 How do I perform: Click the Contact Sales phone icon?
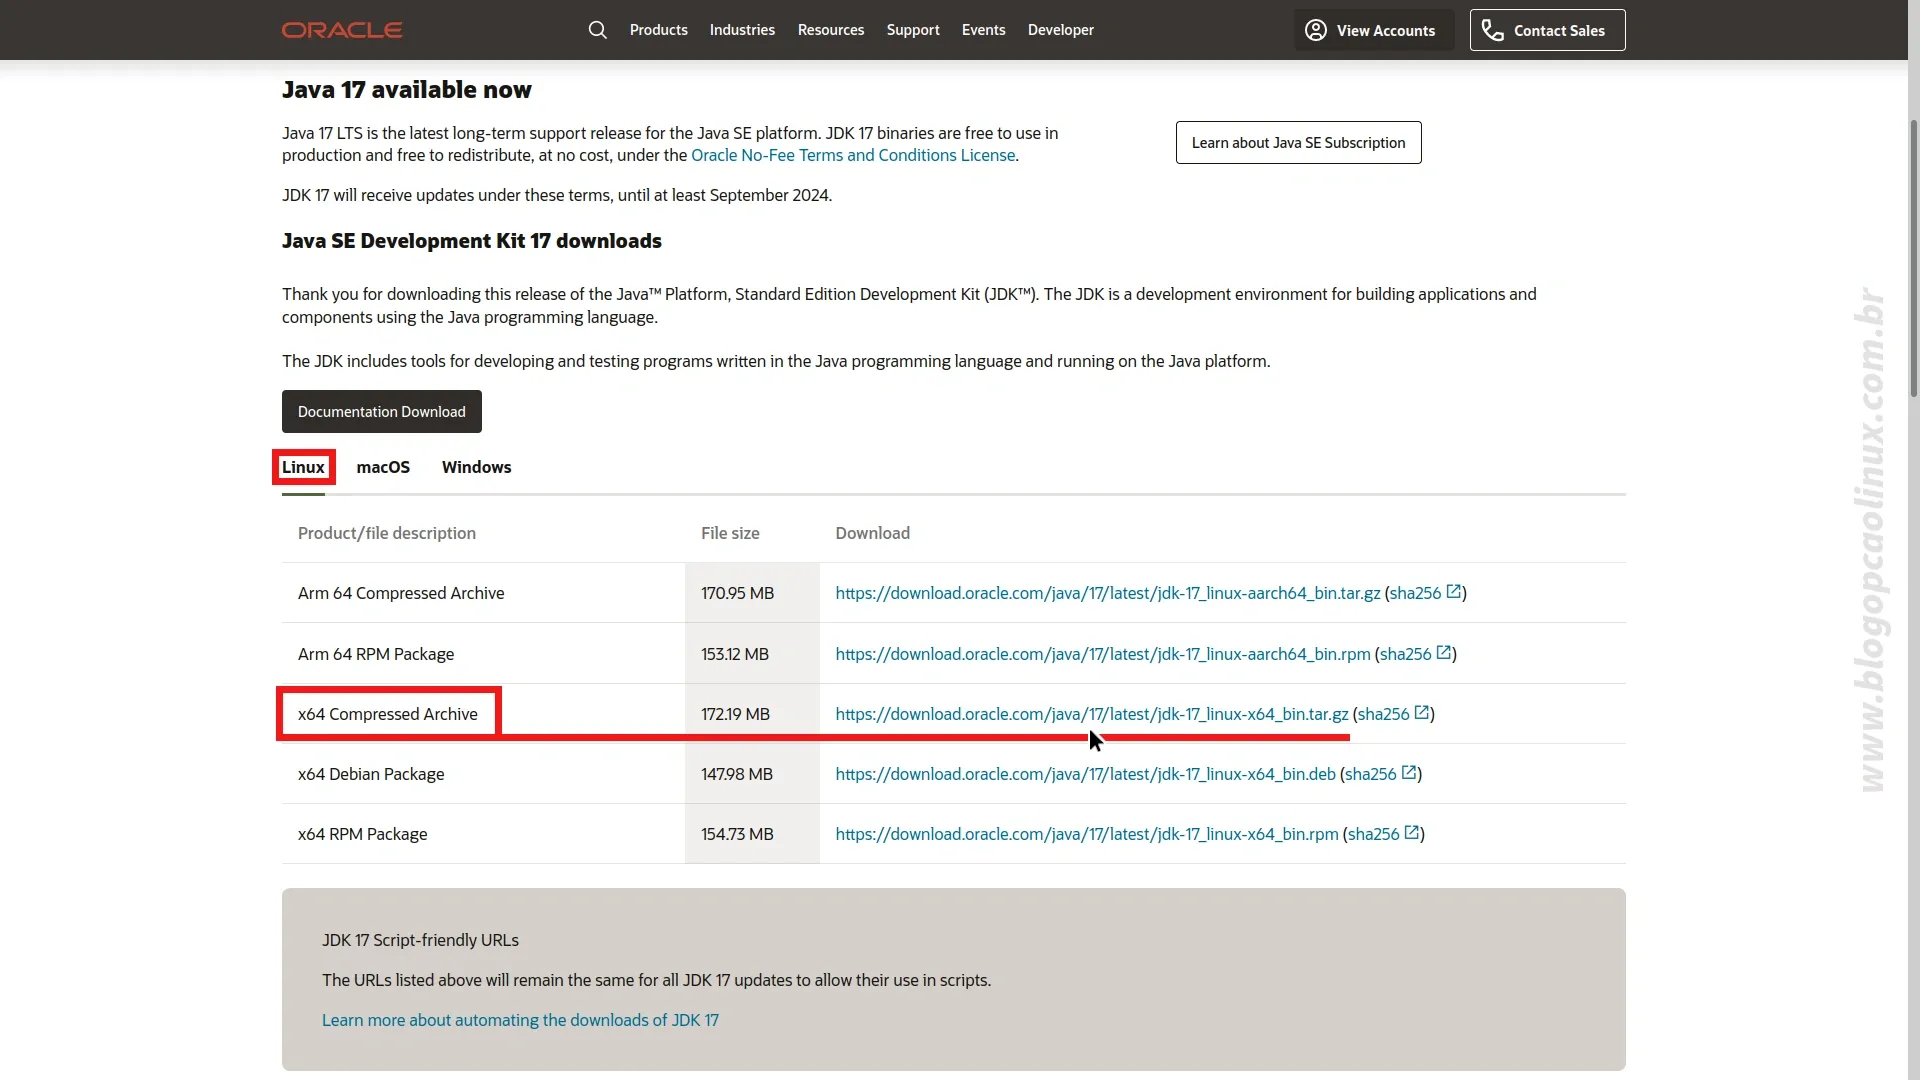click(1494, 30)
